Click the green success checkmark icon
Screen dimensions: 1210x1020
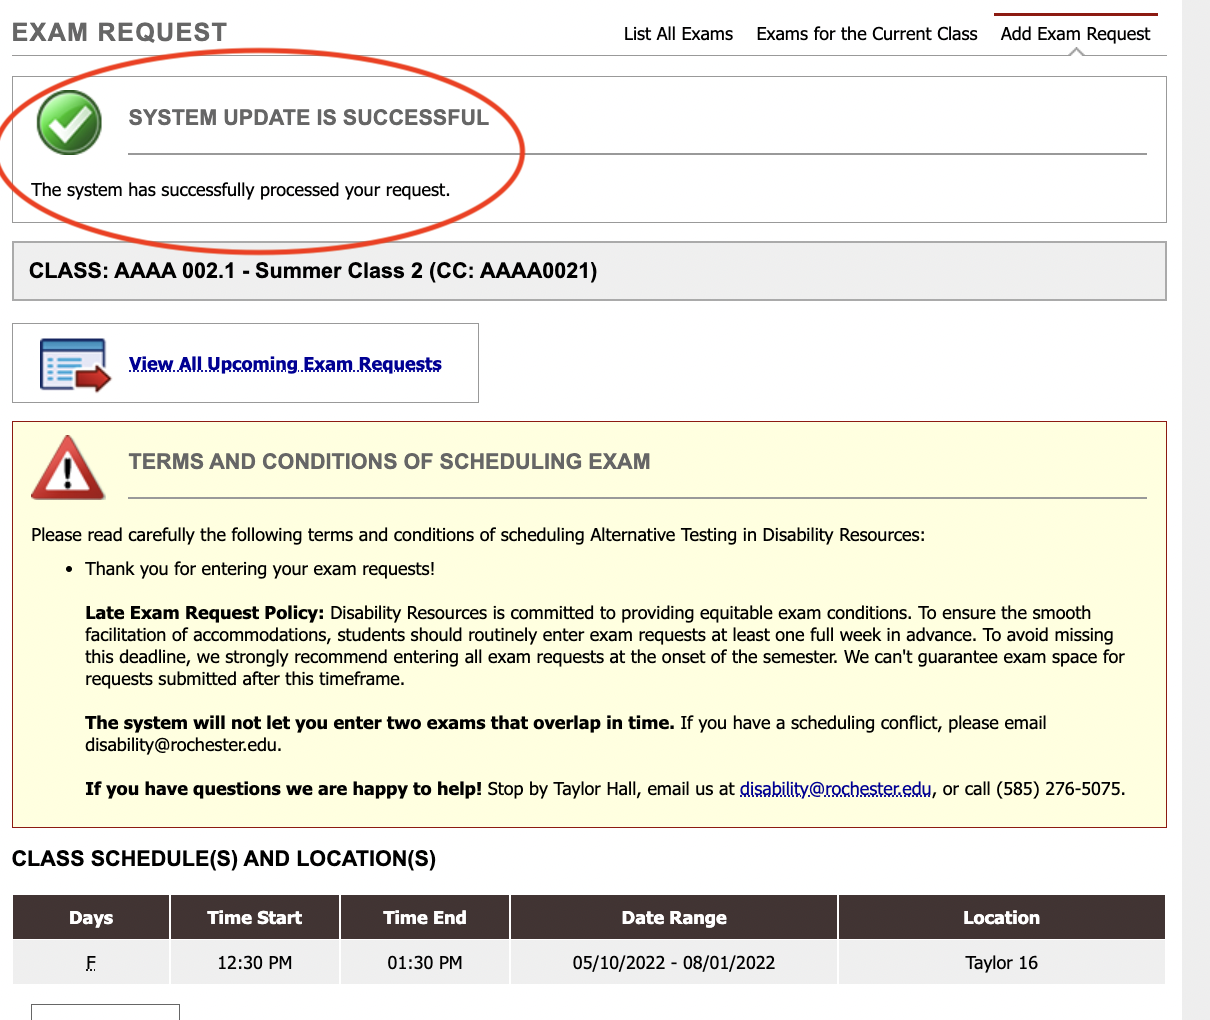click(69, 122)
